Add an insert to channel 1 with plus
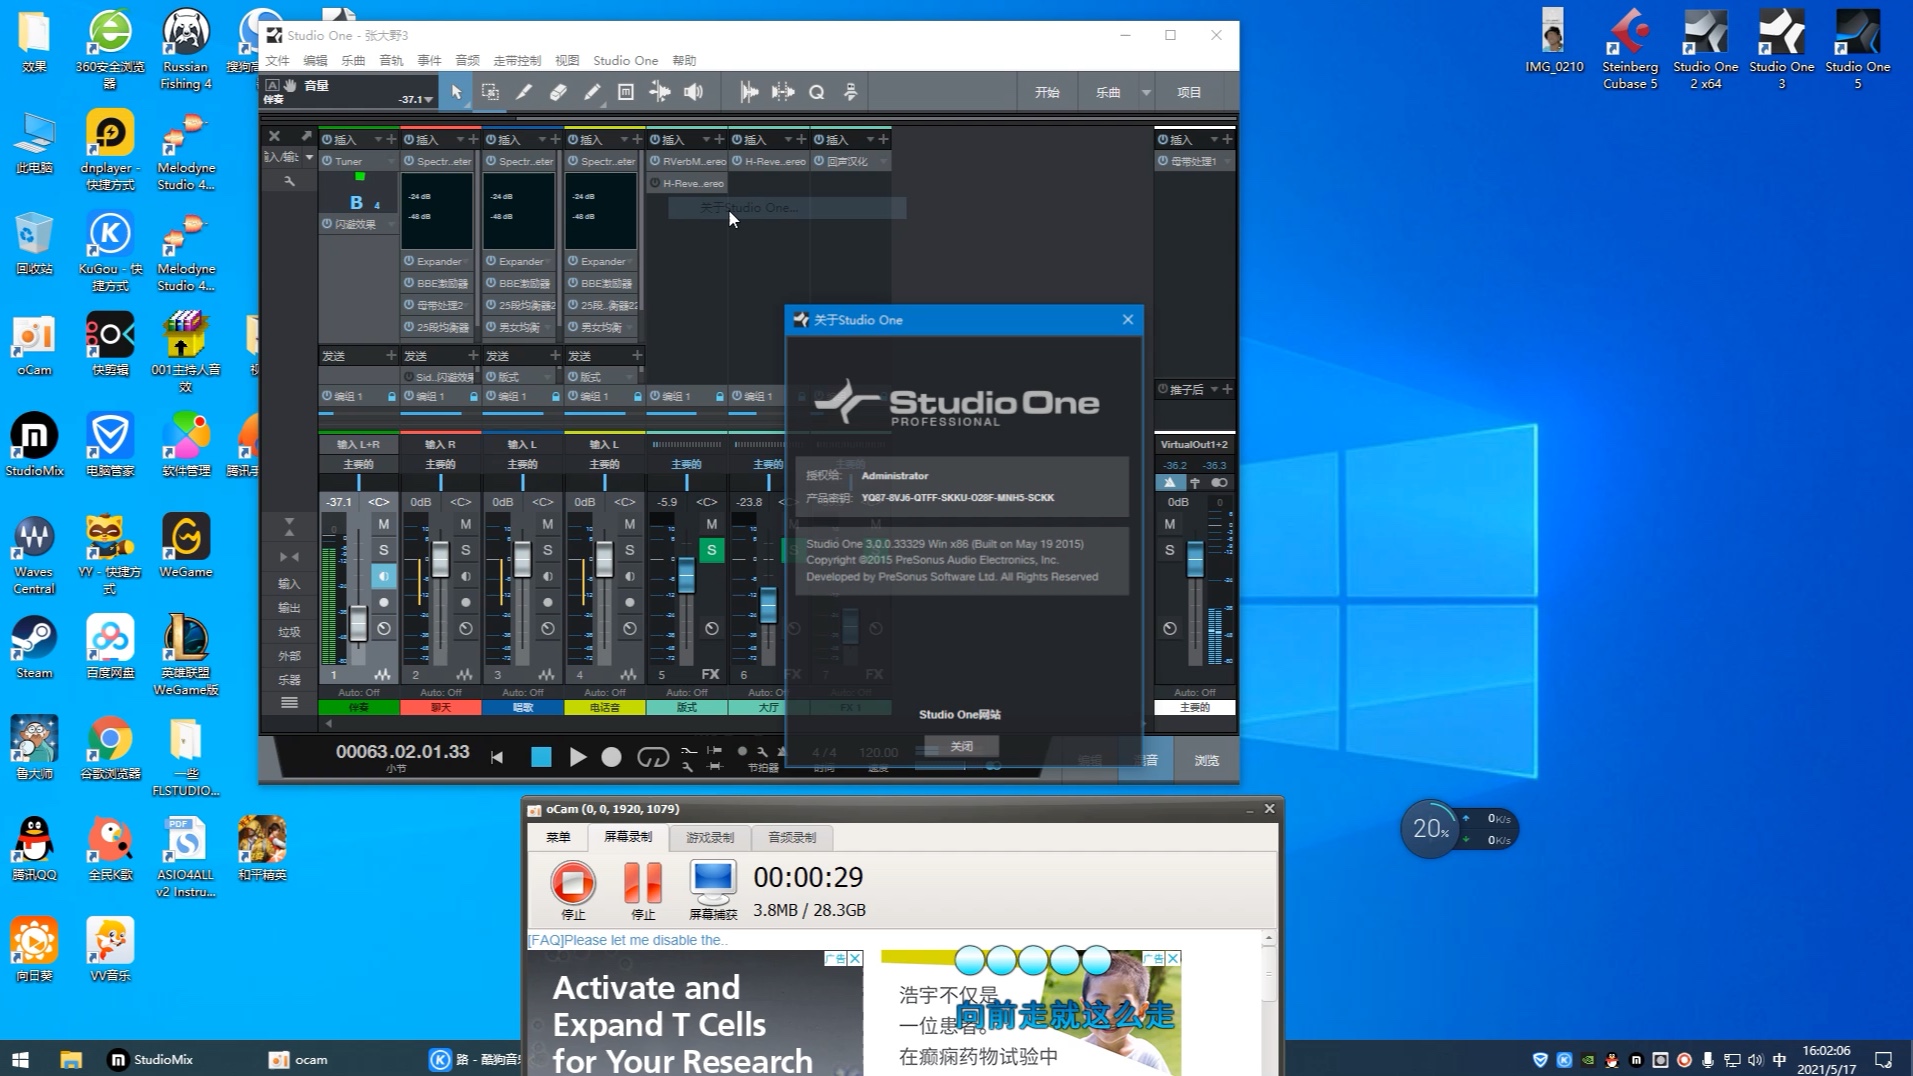1913x1076 pixels. click(391, 139)
